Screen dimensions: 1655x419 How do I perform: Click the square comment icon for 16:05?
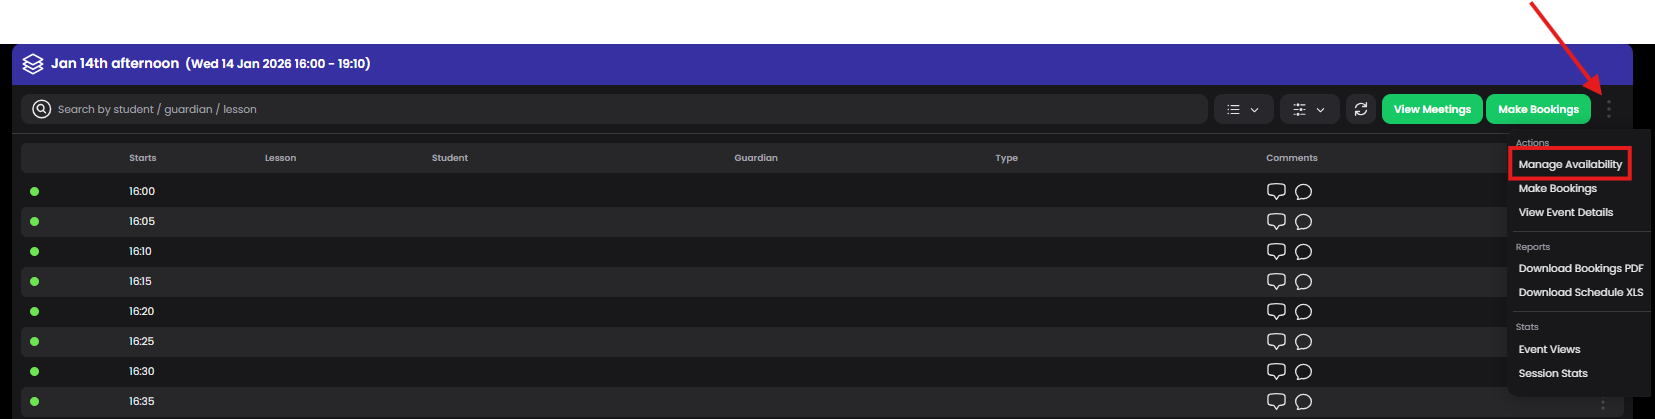click(x=1276, y=221)
